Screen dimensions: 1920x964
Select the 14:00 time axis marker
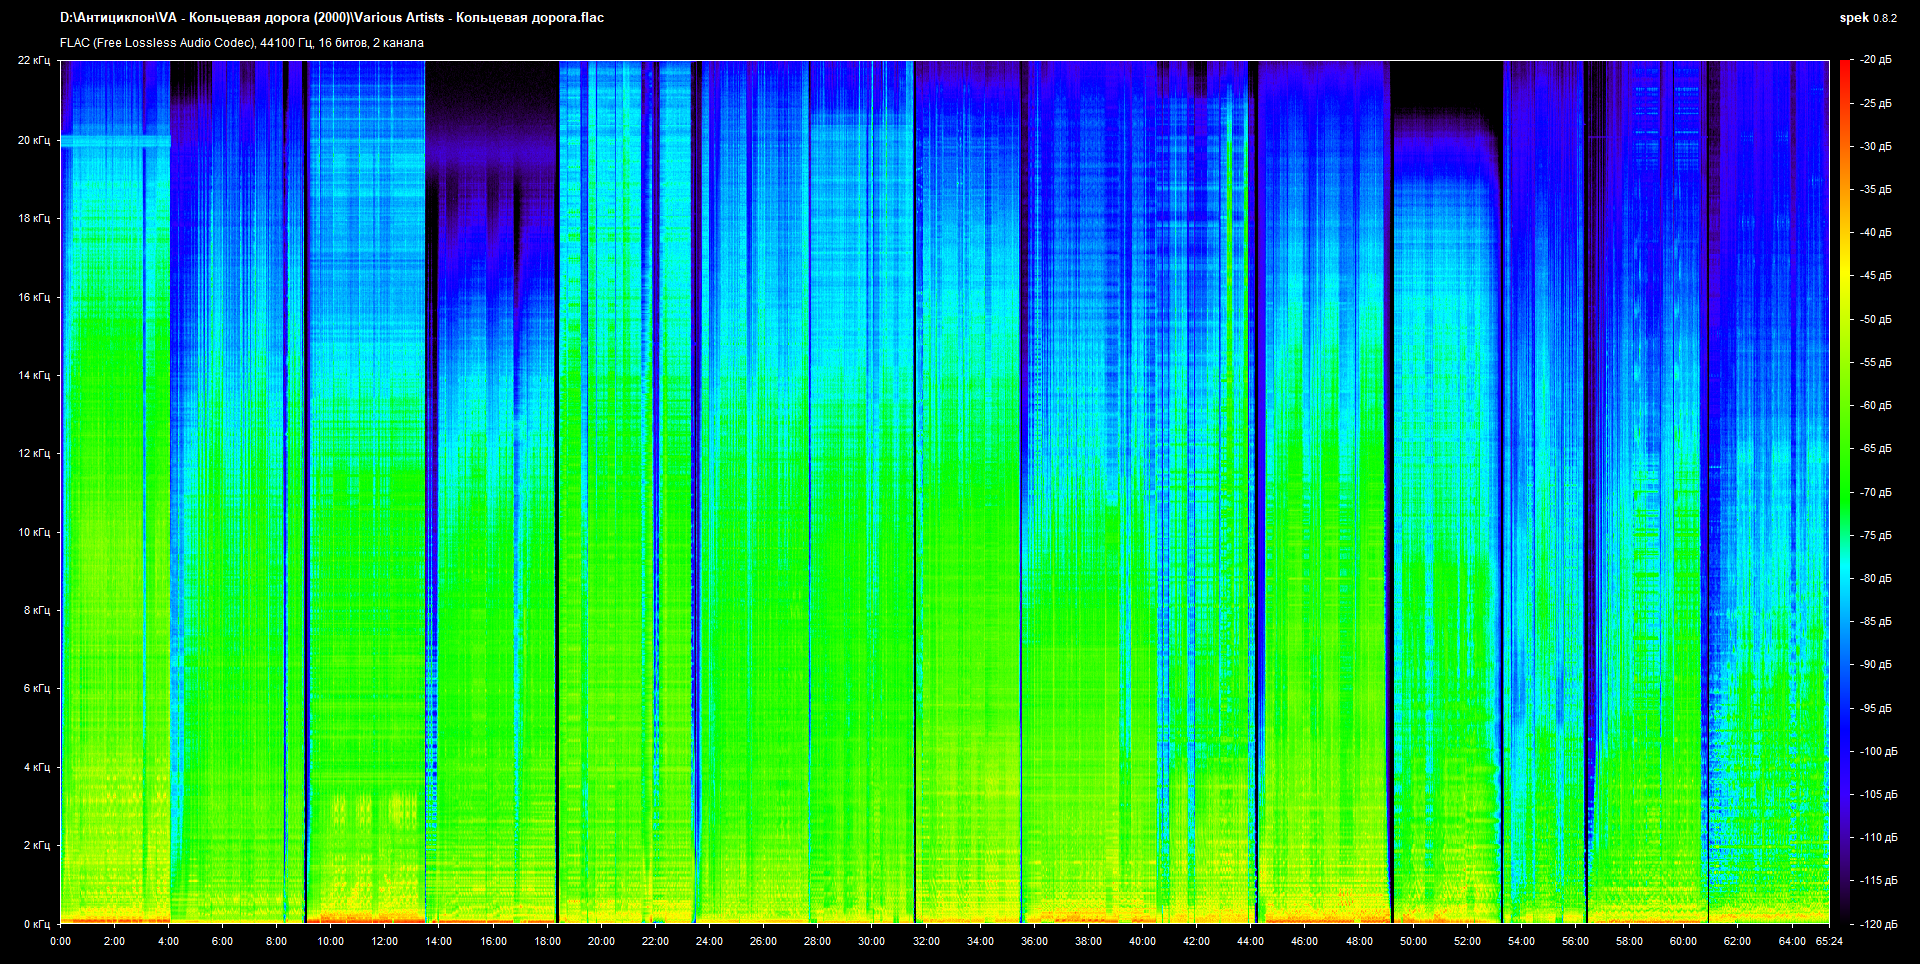(439, 941)
